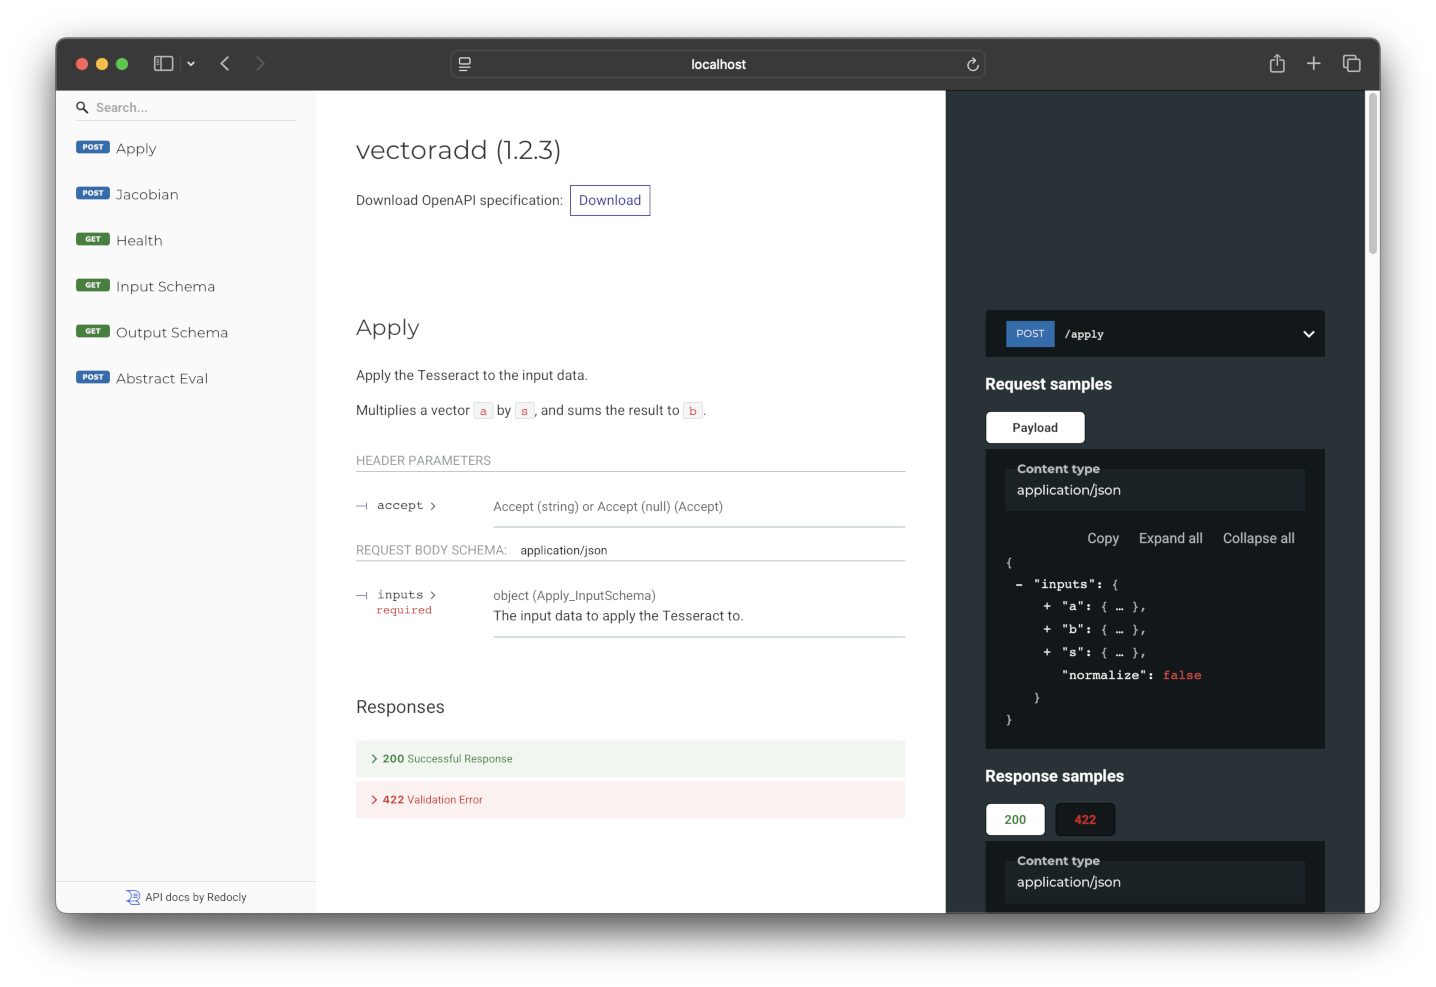
Task: Click object (Apply_InputSchema) type text
Action: point(574,596)
